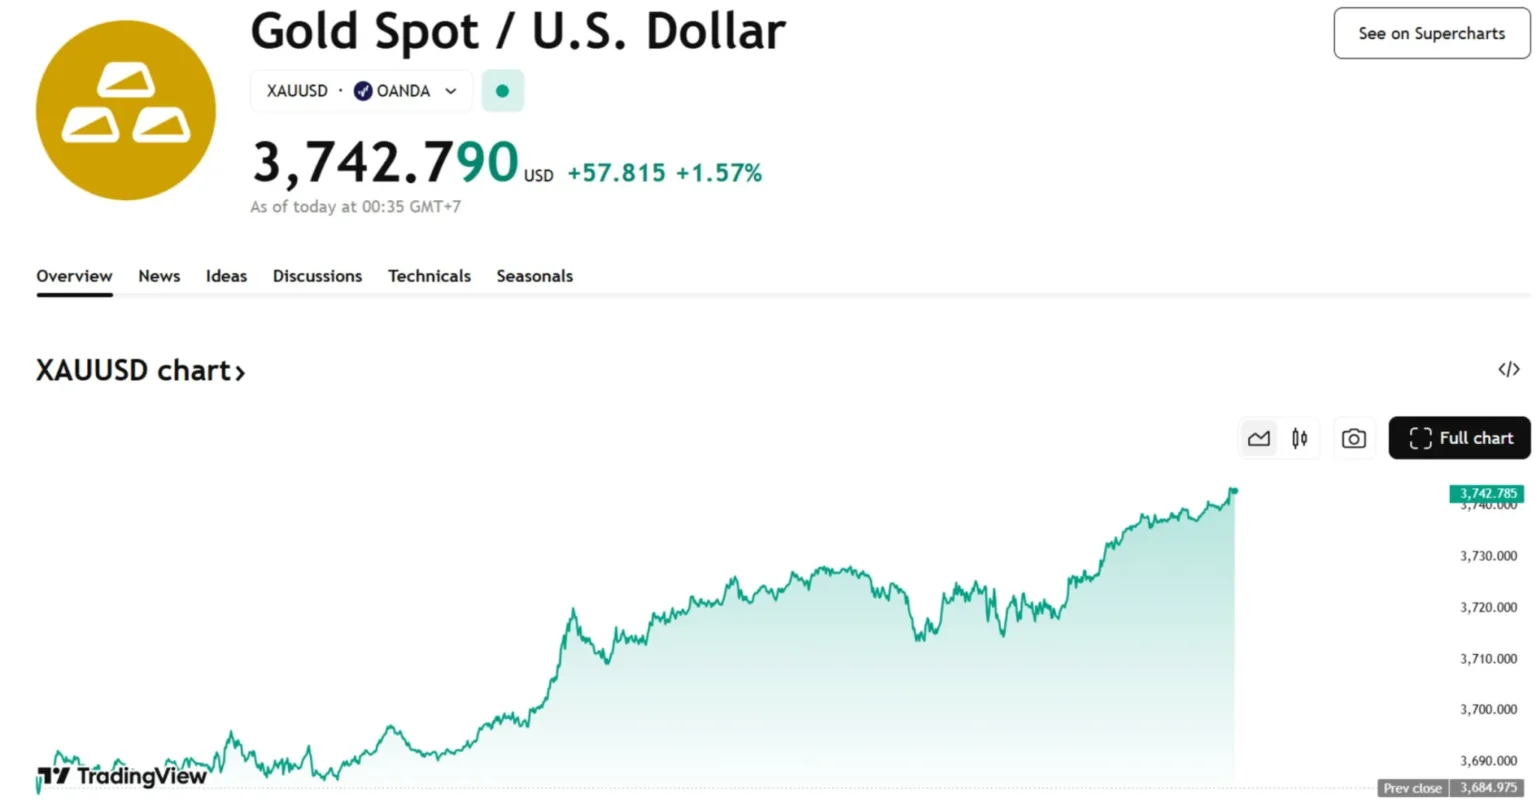Open the News tab
Image resolution: width=1536 pixels, height=806 pixels.
159,276
